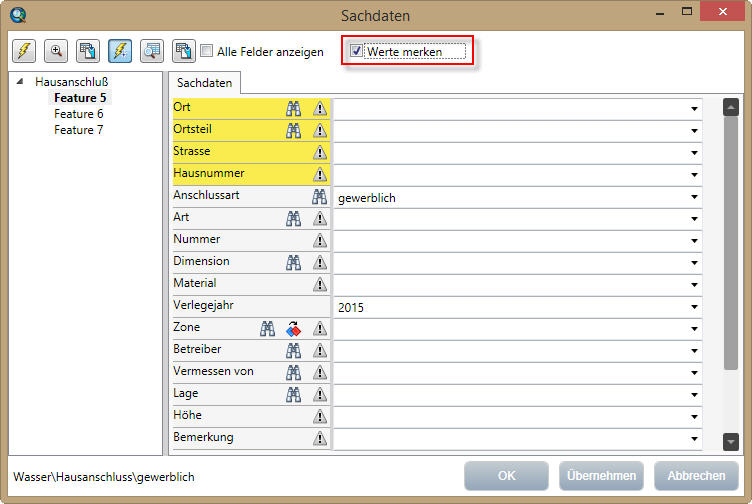Click the warning triangle in the Zone row
752x504 pixels.
click(320, 328)
